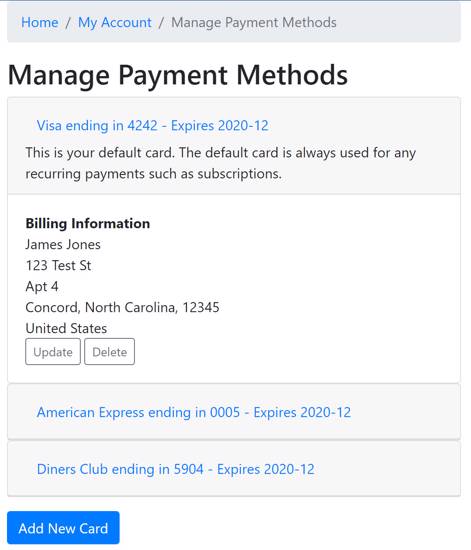This screenshot has height=550, width=471.
Task: Go to Home via breadcrumb
Action: [x=40, y=22]
